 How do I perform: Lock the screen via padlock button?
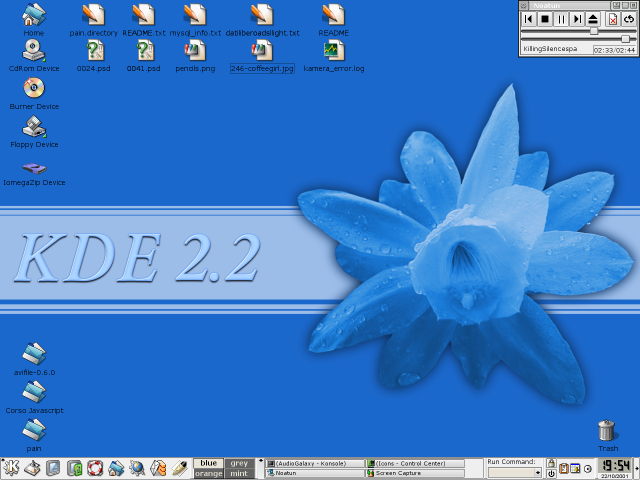tap(551, 463)
